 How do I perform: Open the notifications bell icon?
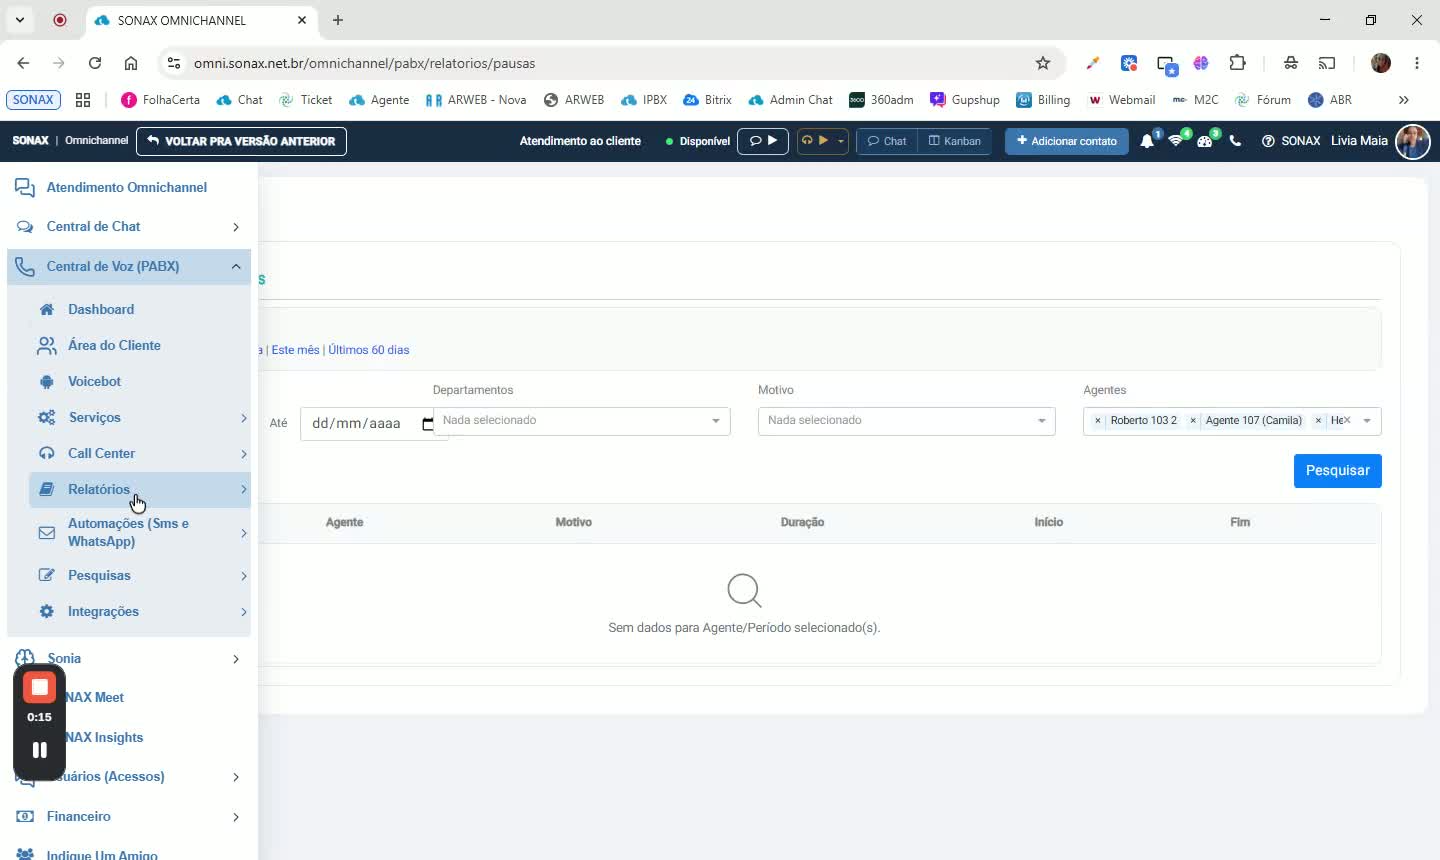pos(1147,141)
